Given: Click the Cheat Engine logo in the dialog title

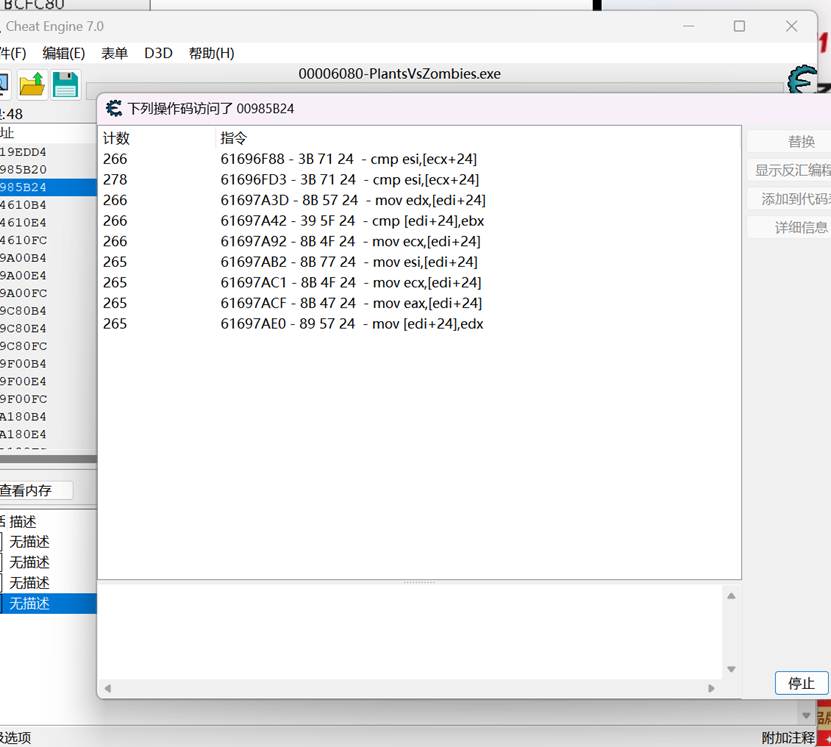Looking at the screenshot, I should tap(113, 108).
